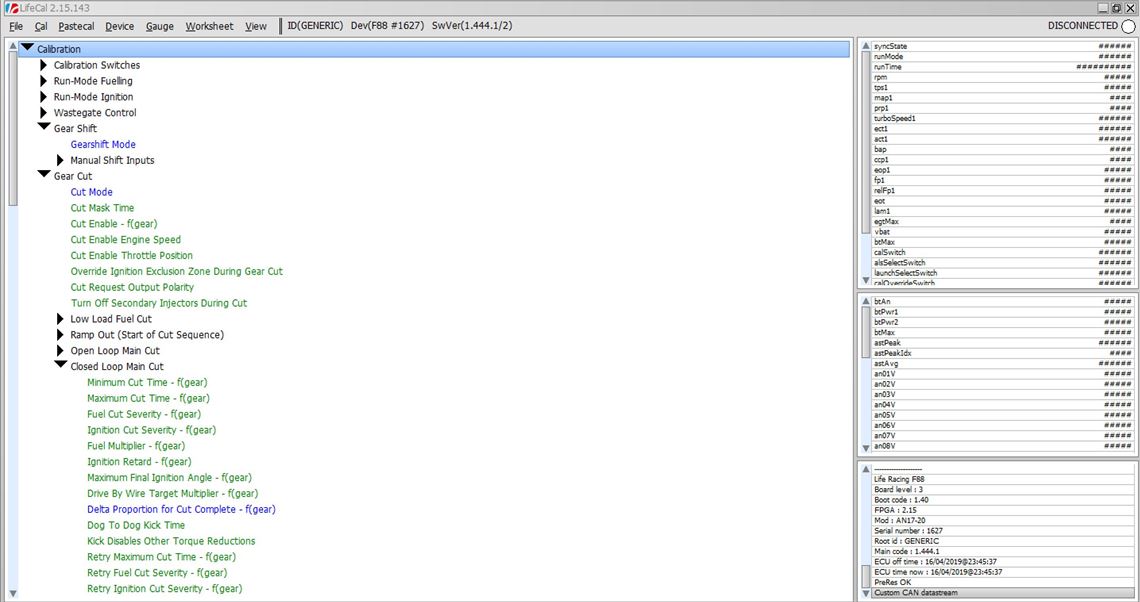This screenshot has width=1140, height=602.
Task: Expand Low Load Fuel Cut arrow
Action: (x=60, y=319)
